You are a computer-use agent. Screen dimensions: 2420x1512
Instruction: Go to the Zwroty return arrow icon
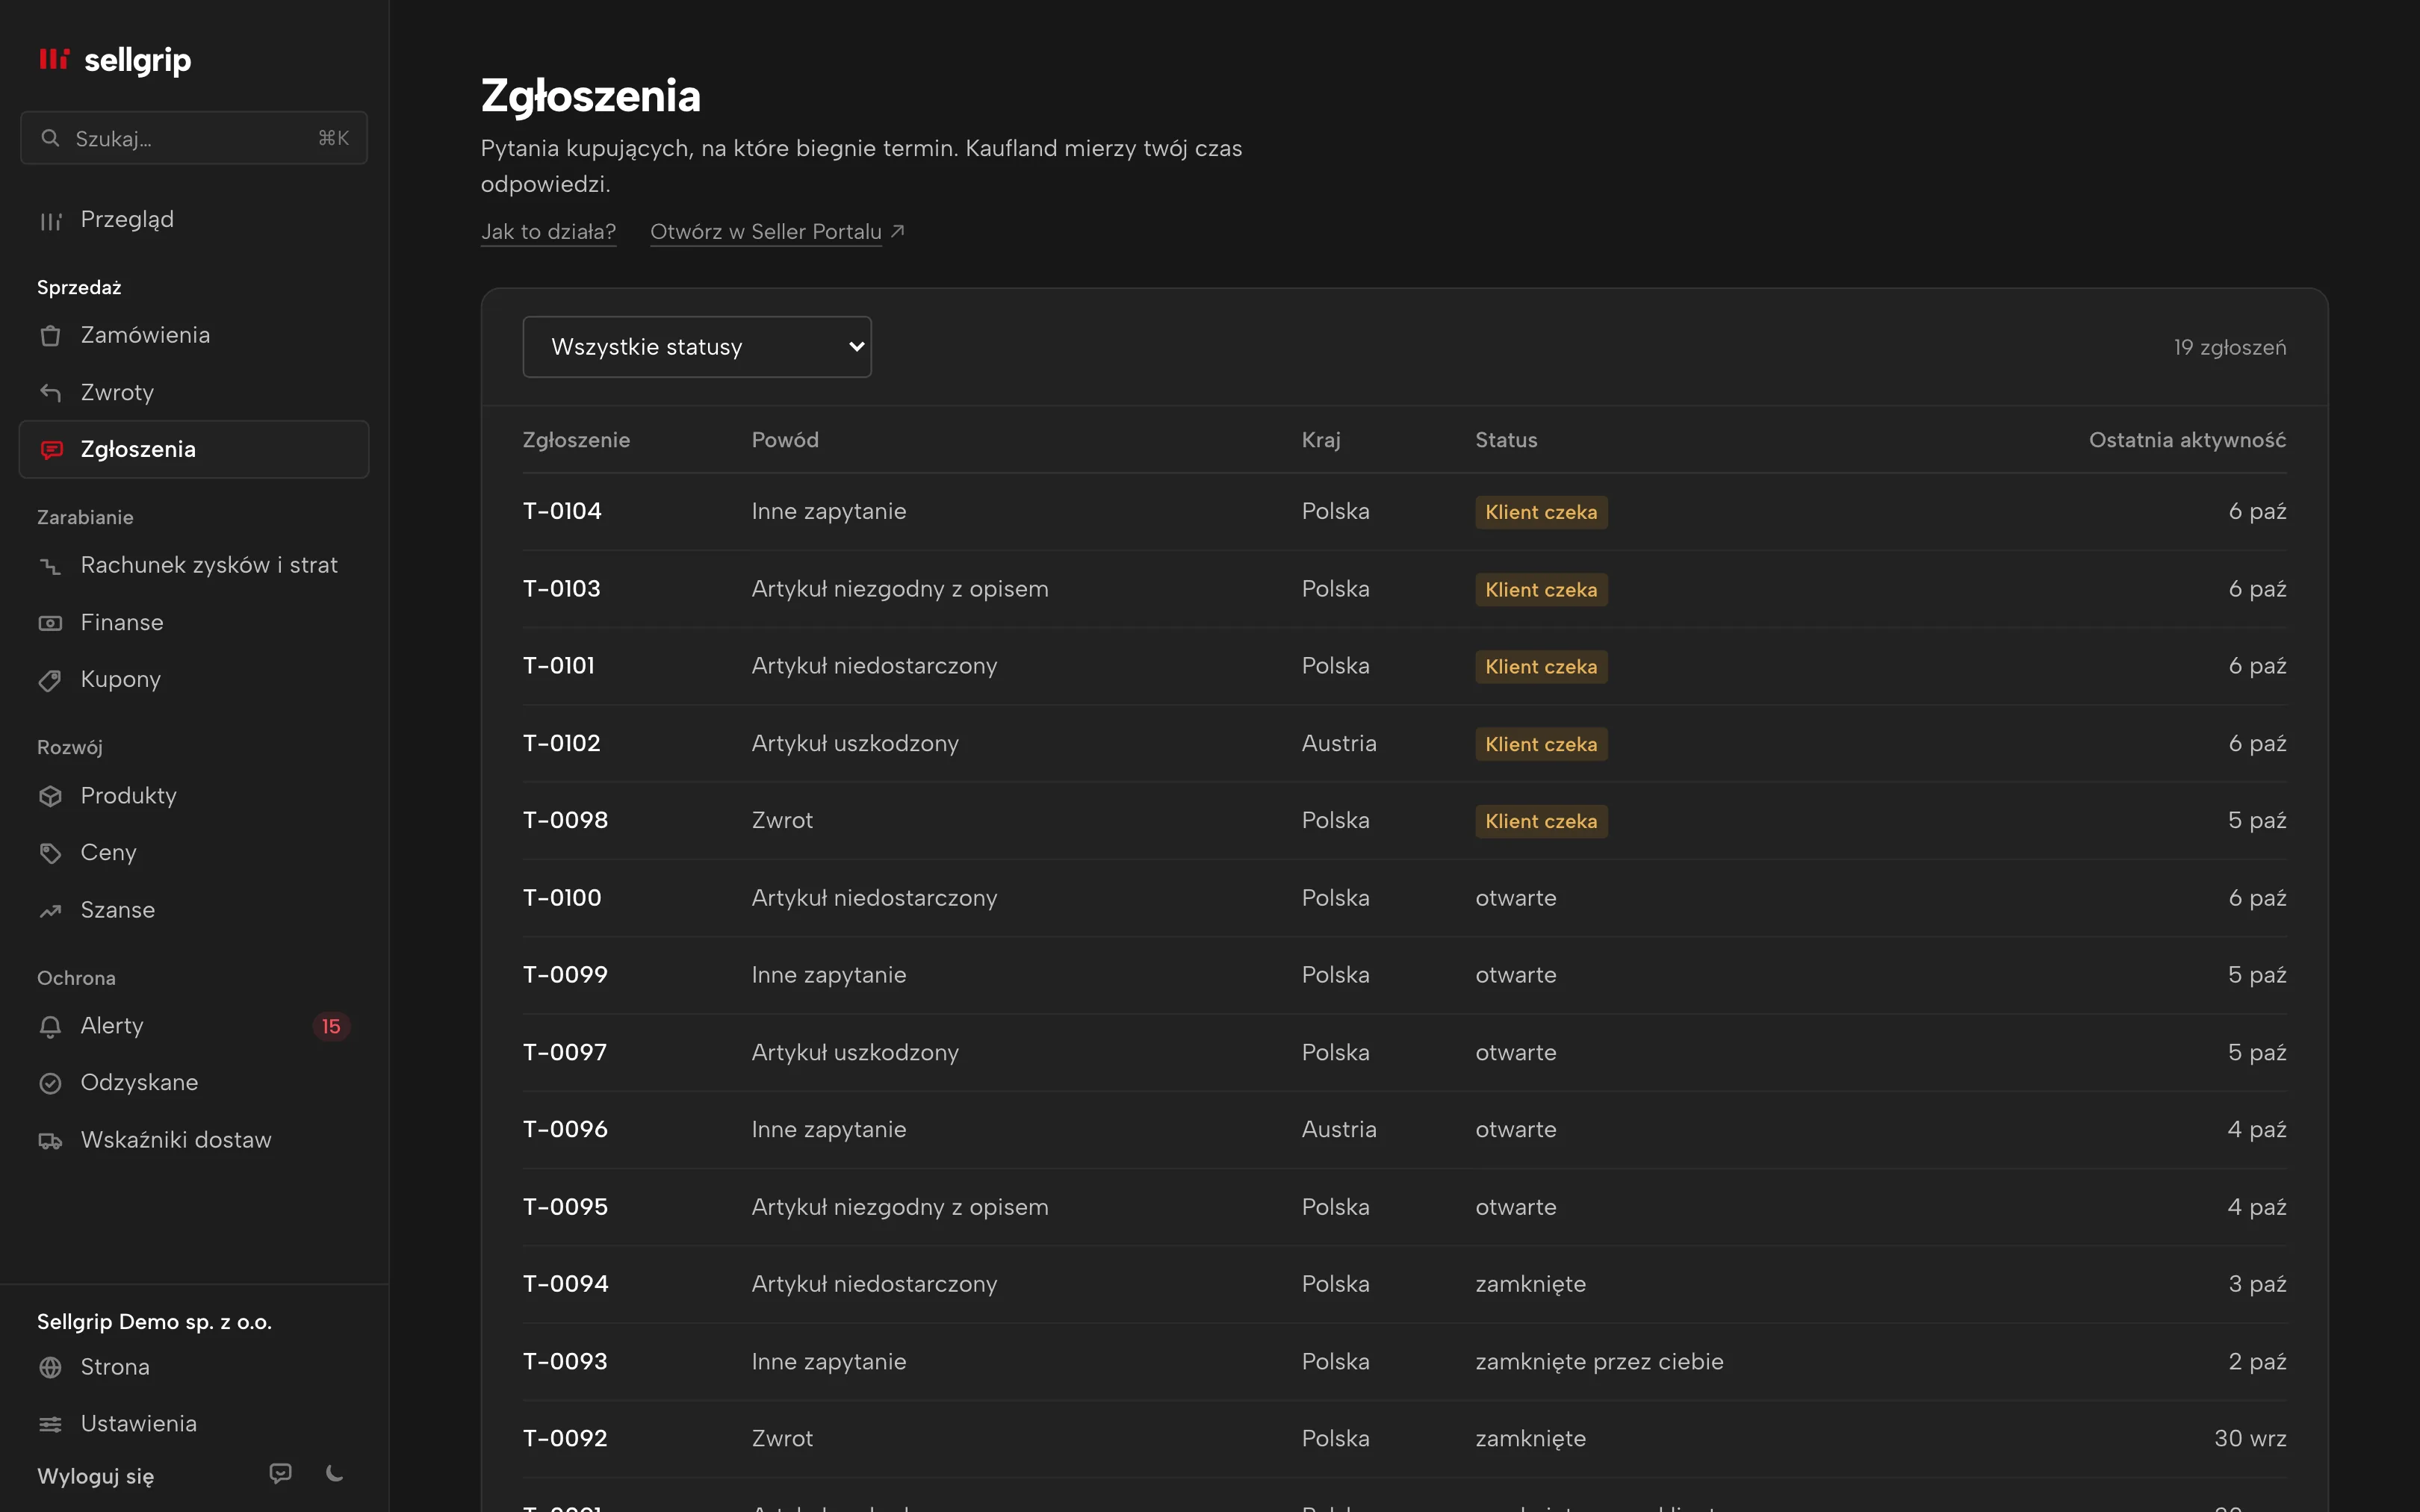[x=50, y=393]
